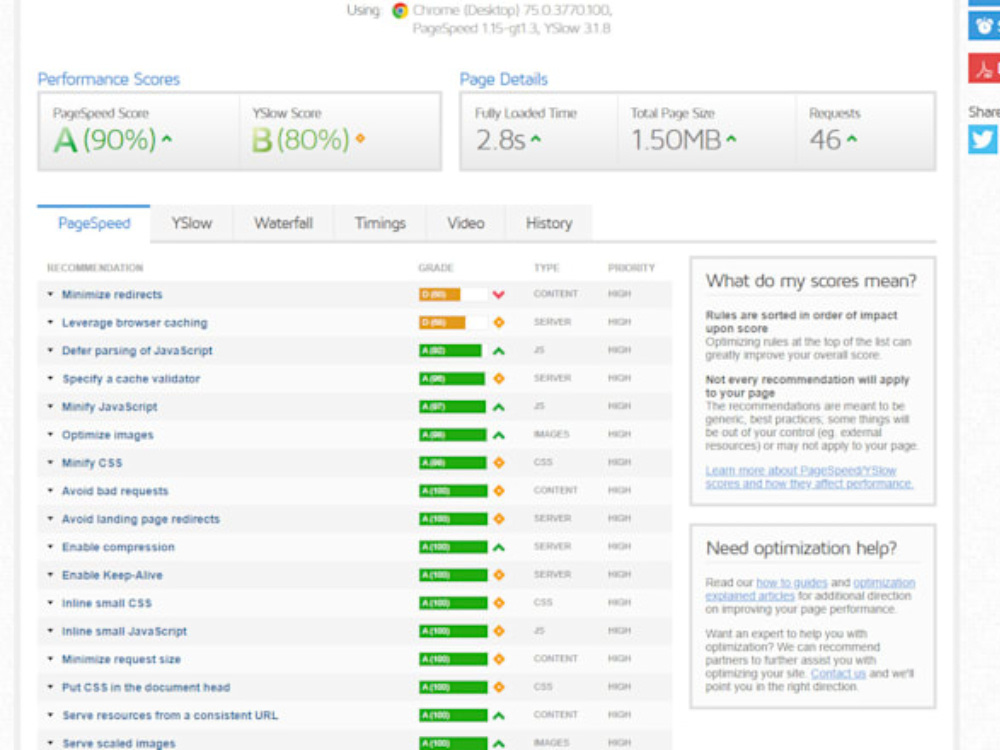Viewport: 1000px width, 750px height.
Task: Click the Minimize request size link
Action: [121, 659]
